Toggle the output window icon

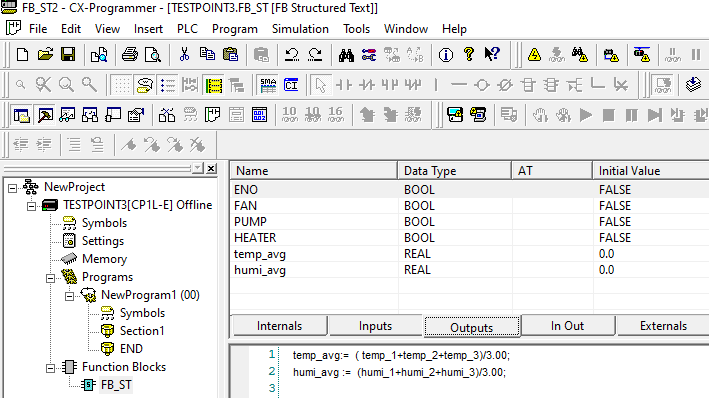(44, 115)
